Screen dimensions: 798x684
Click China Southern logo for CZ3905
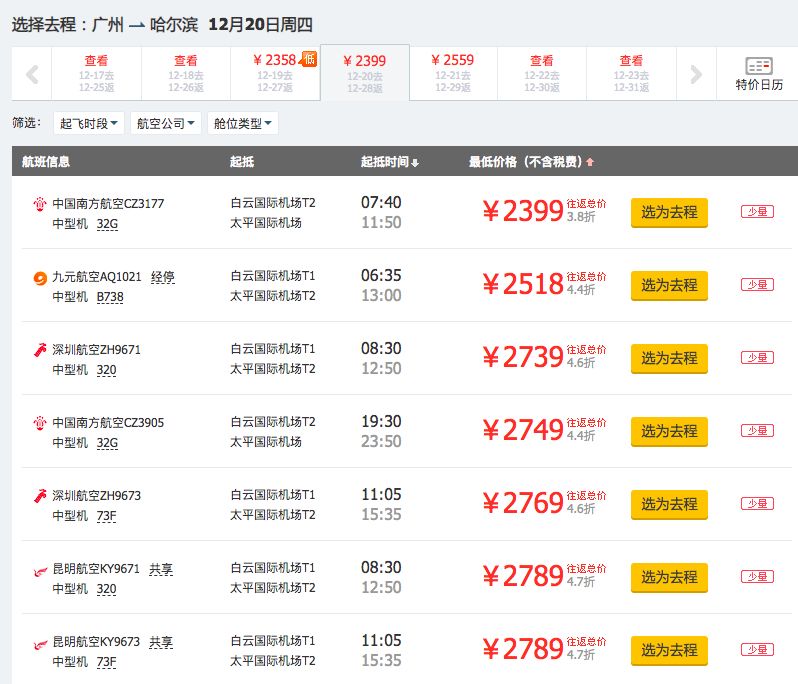click(x=40, y=423)
